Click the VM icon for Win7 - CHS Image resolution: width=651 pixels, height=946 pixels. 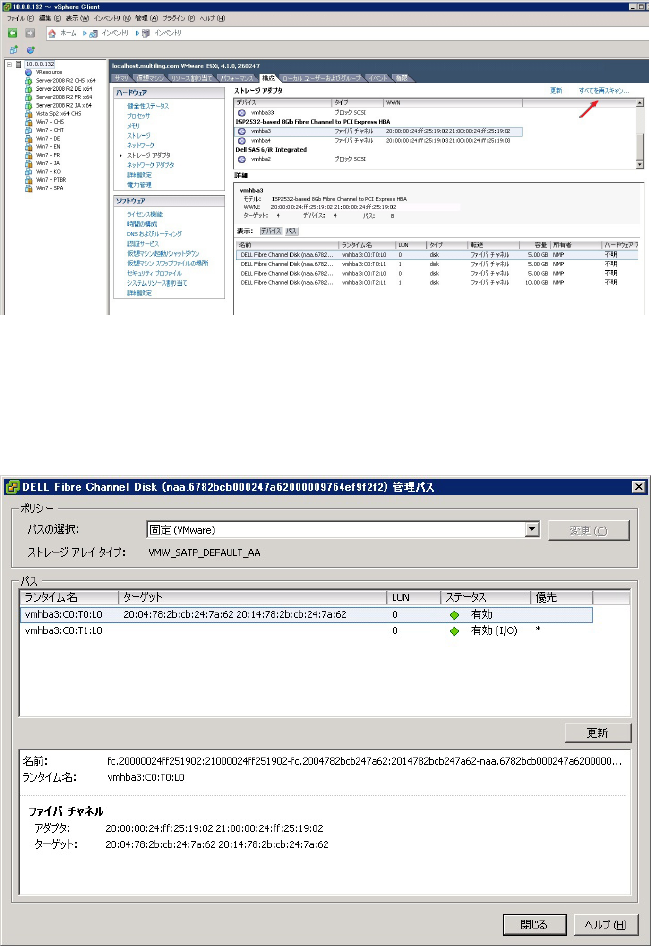coord(28,122)
